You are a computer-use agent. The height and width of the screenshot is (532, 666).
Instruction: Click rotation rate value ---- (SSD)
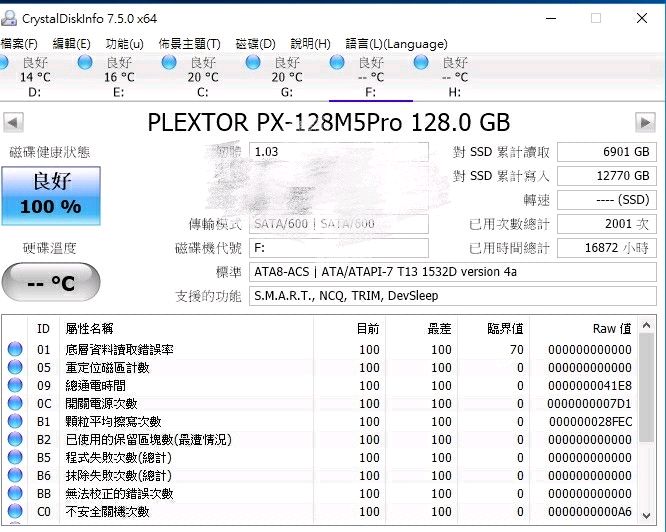tap(607, 200)
